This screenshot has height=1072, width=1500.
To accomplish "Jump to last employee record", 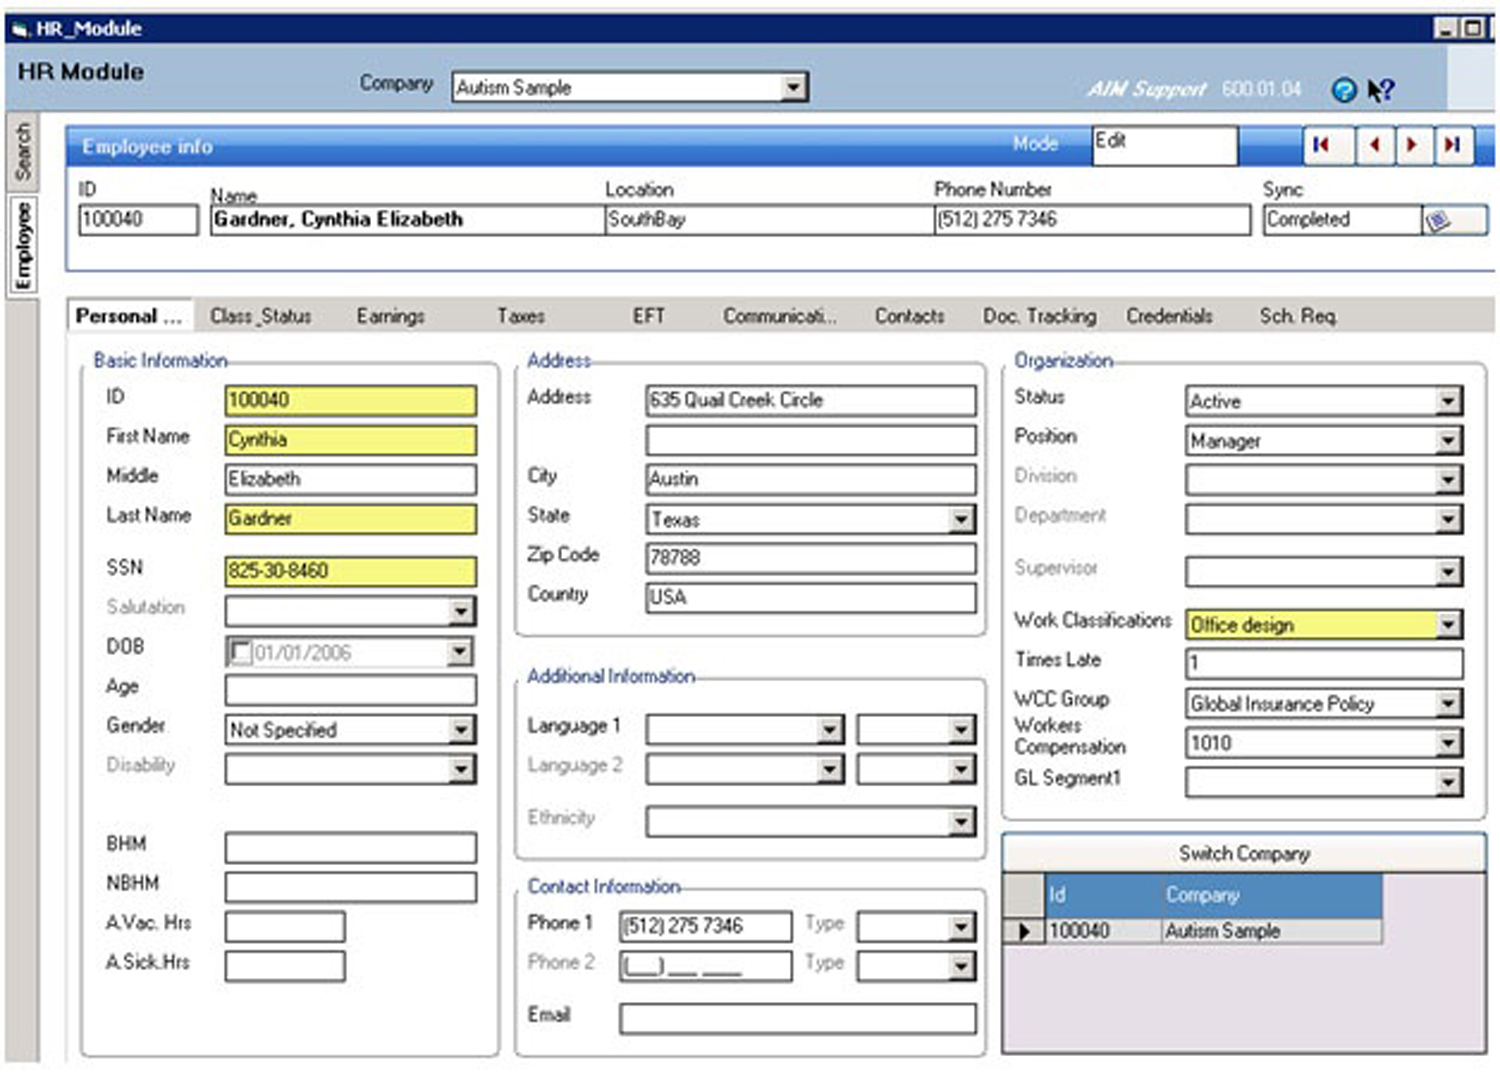I will click(1453, 146).
